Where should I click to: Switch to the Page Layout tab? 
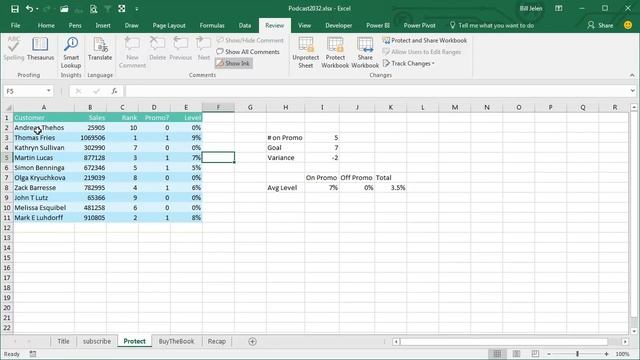169,25
